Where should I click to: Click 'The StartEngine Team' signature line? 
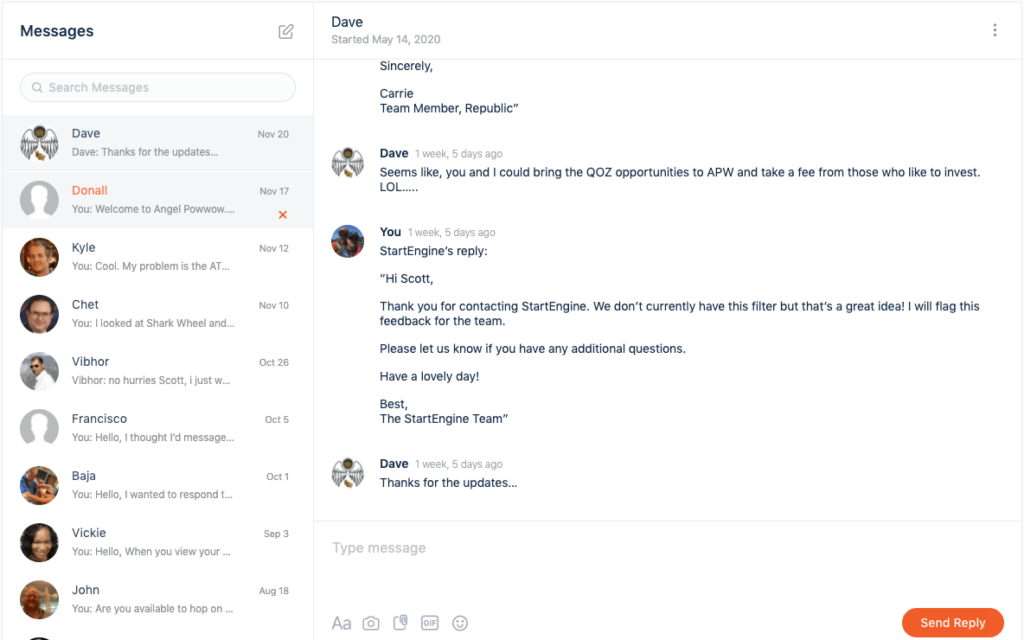coord(444,419)
